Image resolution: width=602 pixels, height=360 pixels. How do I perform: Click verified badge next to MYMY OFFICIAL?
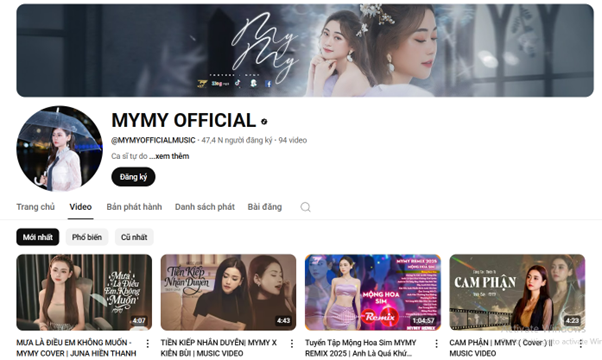(264, 121)
